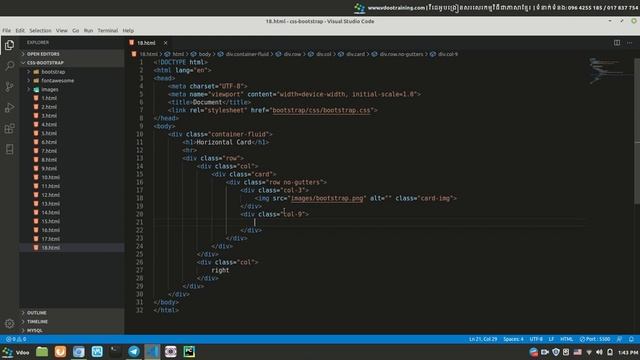The width and height of the screenshot is (640, 360).
Task: Expand the fontawesome folder
Action: tap(58, 80)
